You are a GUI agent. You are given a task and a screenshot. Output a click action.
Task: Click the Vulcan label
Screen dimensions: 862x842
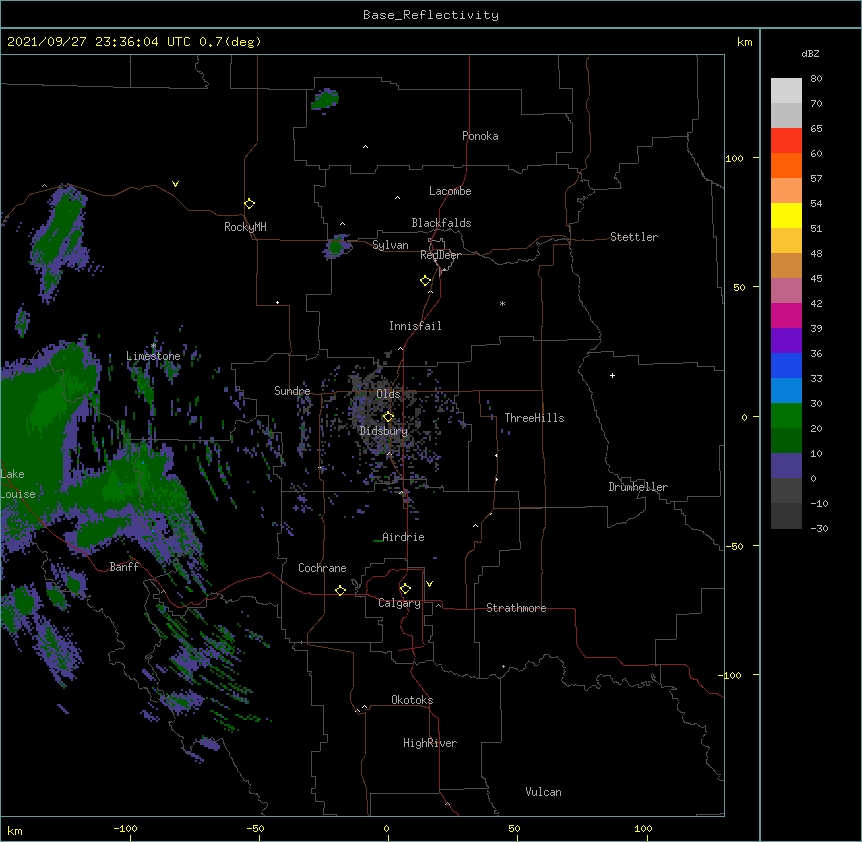(543, 792)
